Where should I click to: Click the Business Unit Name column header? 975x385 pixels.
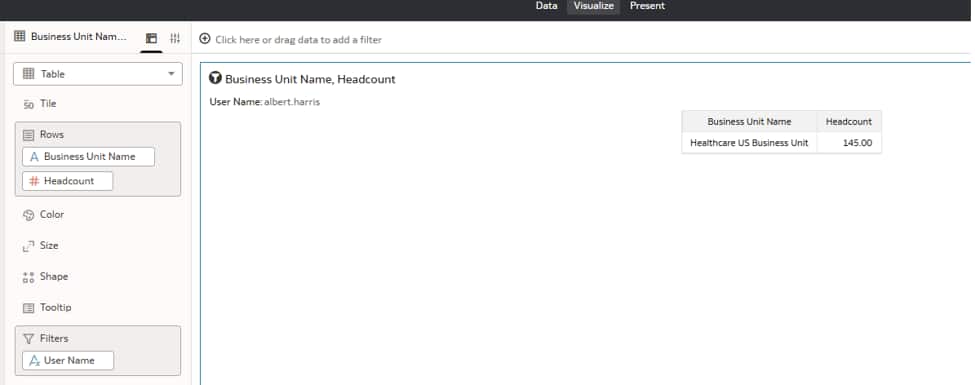pyautogui.click(x=749, y=121)
